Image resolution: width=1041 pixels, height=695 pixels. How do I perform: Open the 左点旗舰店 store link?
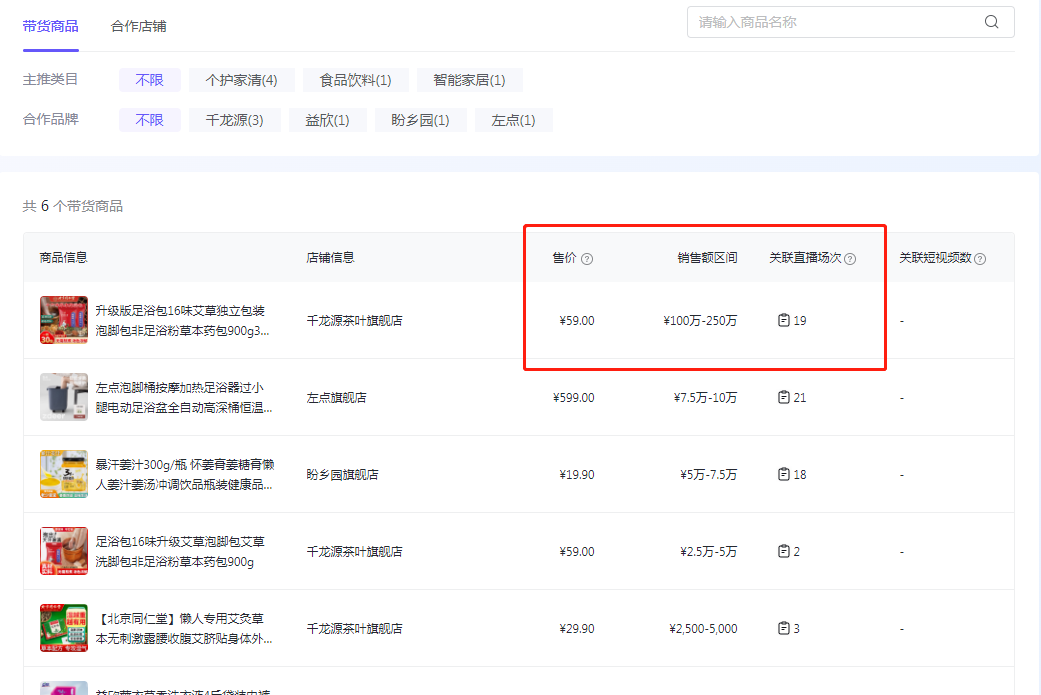click(x=336, y=397)
